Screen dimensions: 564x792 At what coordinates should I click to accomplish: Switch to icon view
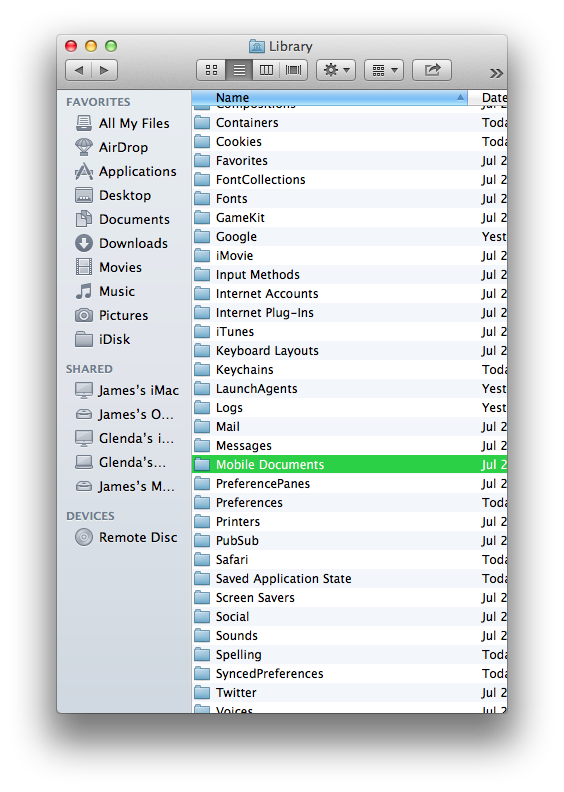pos(211,70)
